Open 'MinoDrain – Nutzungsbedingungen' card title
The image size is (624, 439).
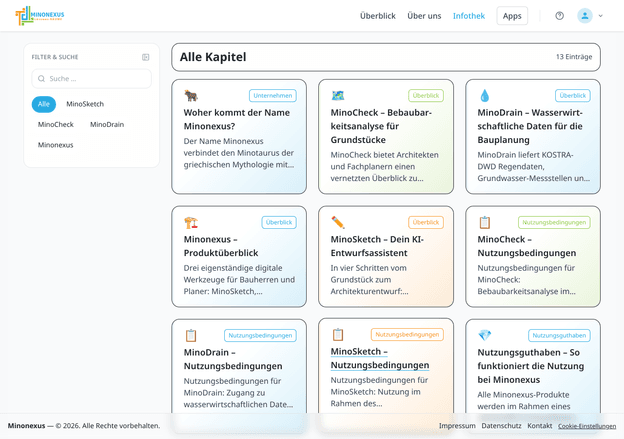point(233,359)
